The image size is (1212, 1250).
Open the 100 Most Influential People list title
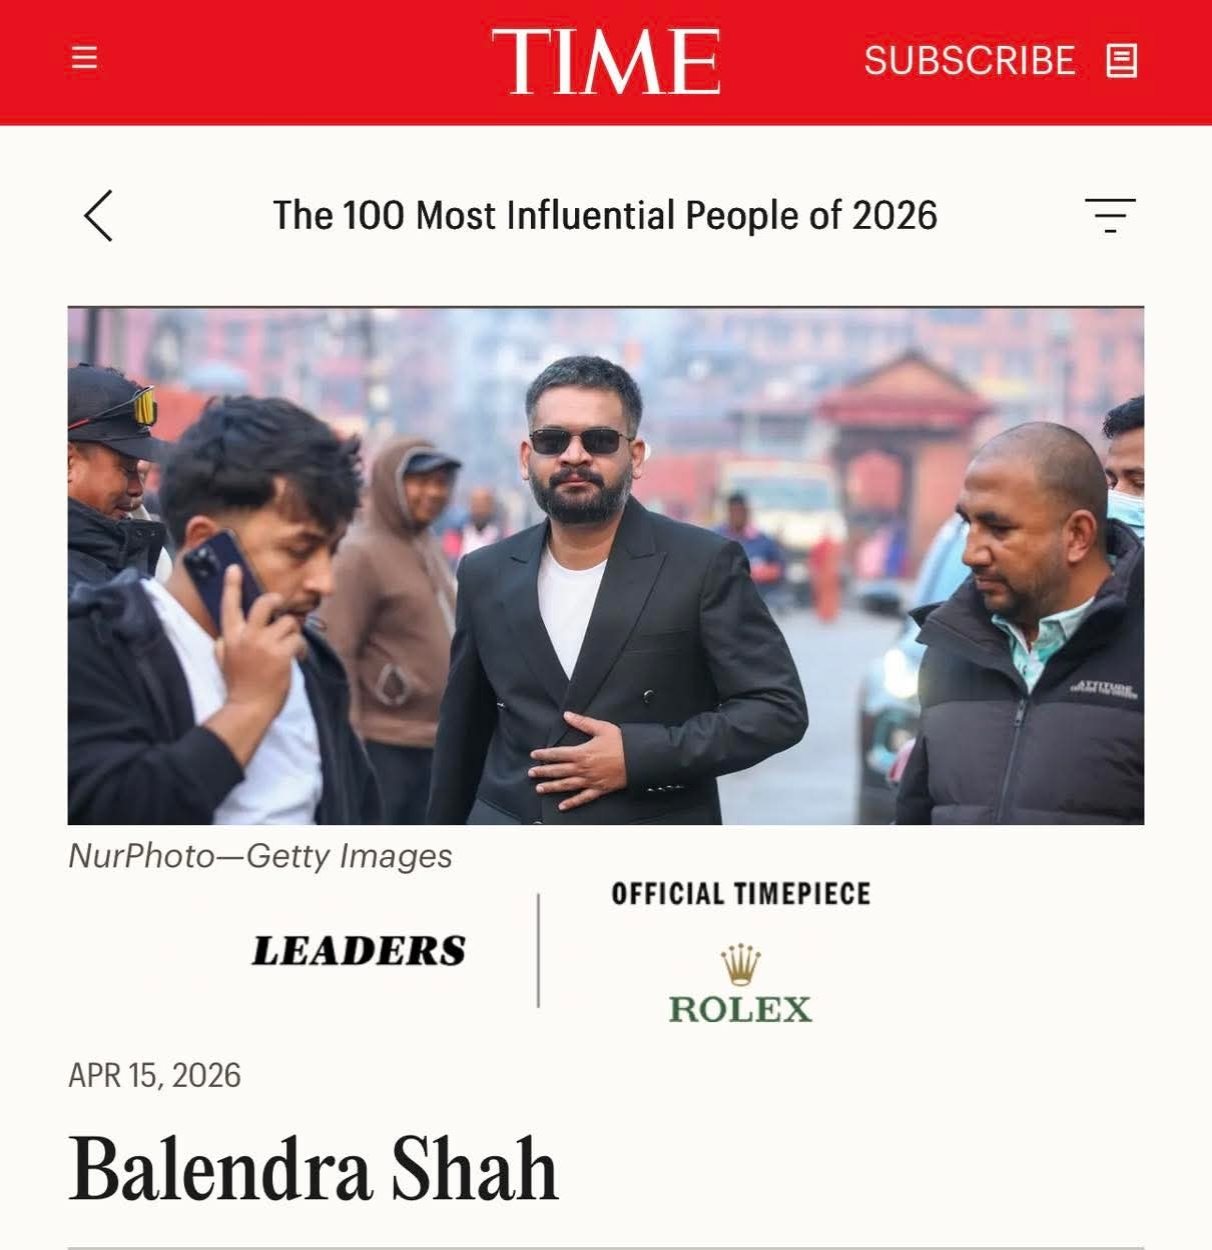605,216
